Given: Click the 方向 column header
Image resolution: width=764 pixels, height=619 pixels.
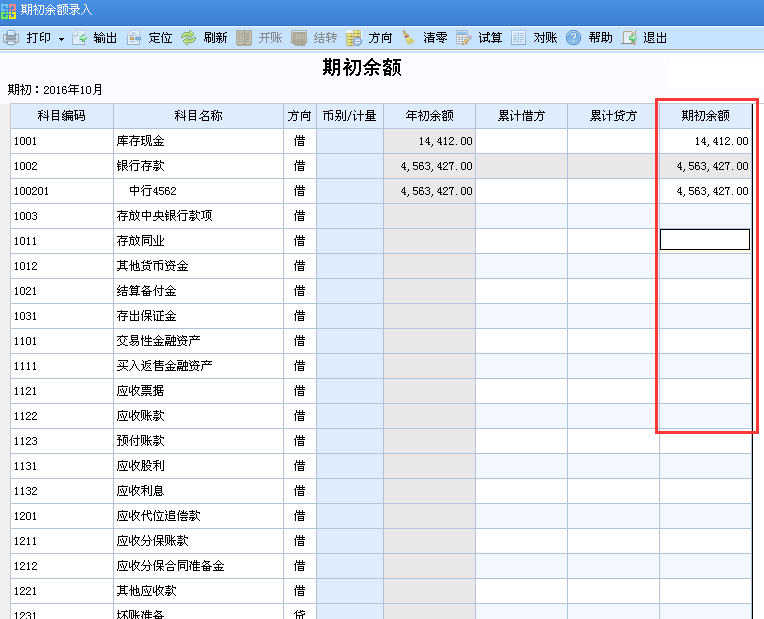Looking at the screenshot, I should coord(300,116).
